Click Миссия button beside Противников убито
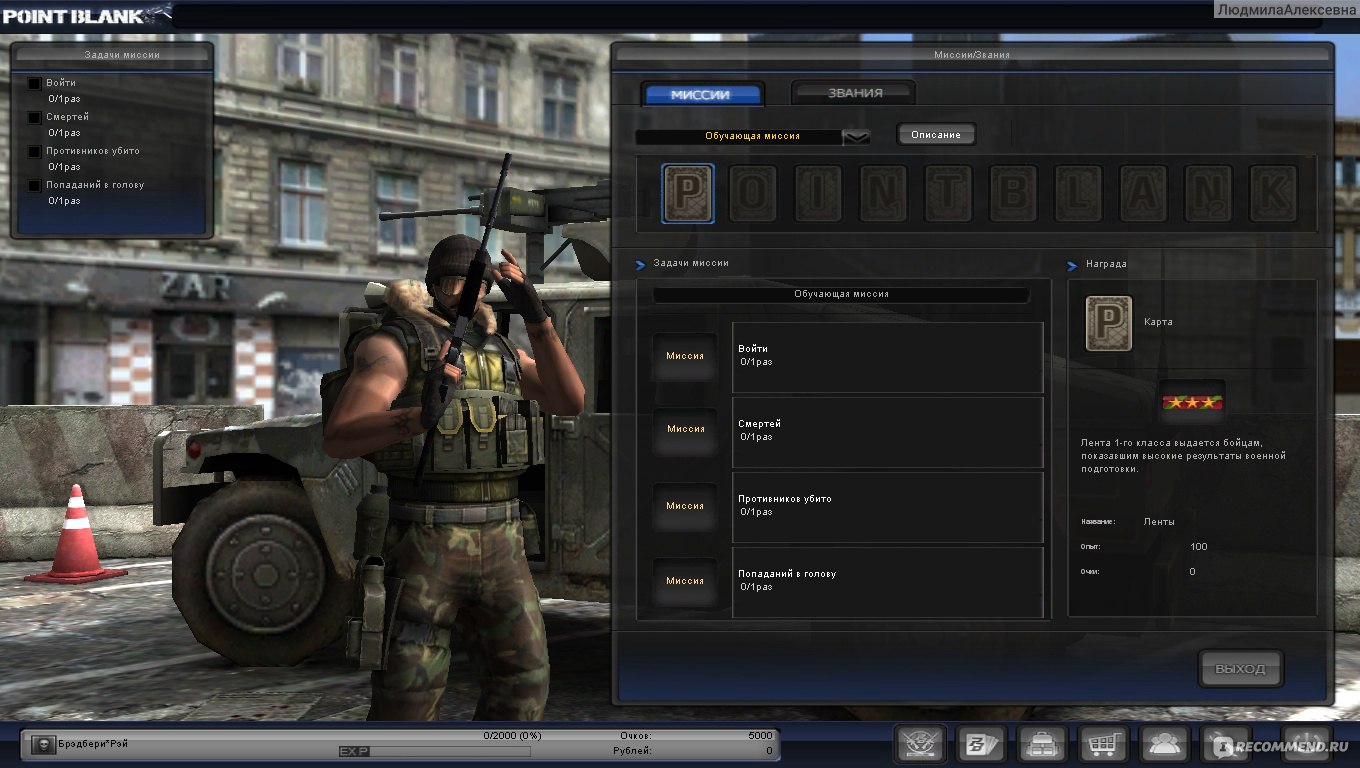1360x768 pixels. pos(685,506)
